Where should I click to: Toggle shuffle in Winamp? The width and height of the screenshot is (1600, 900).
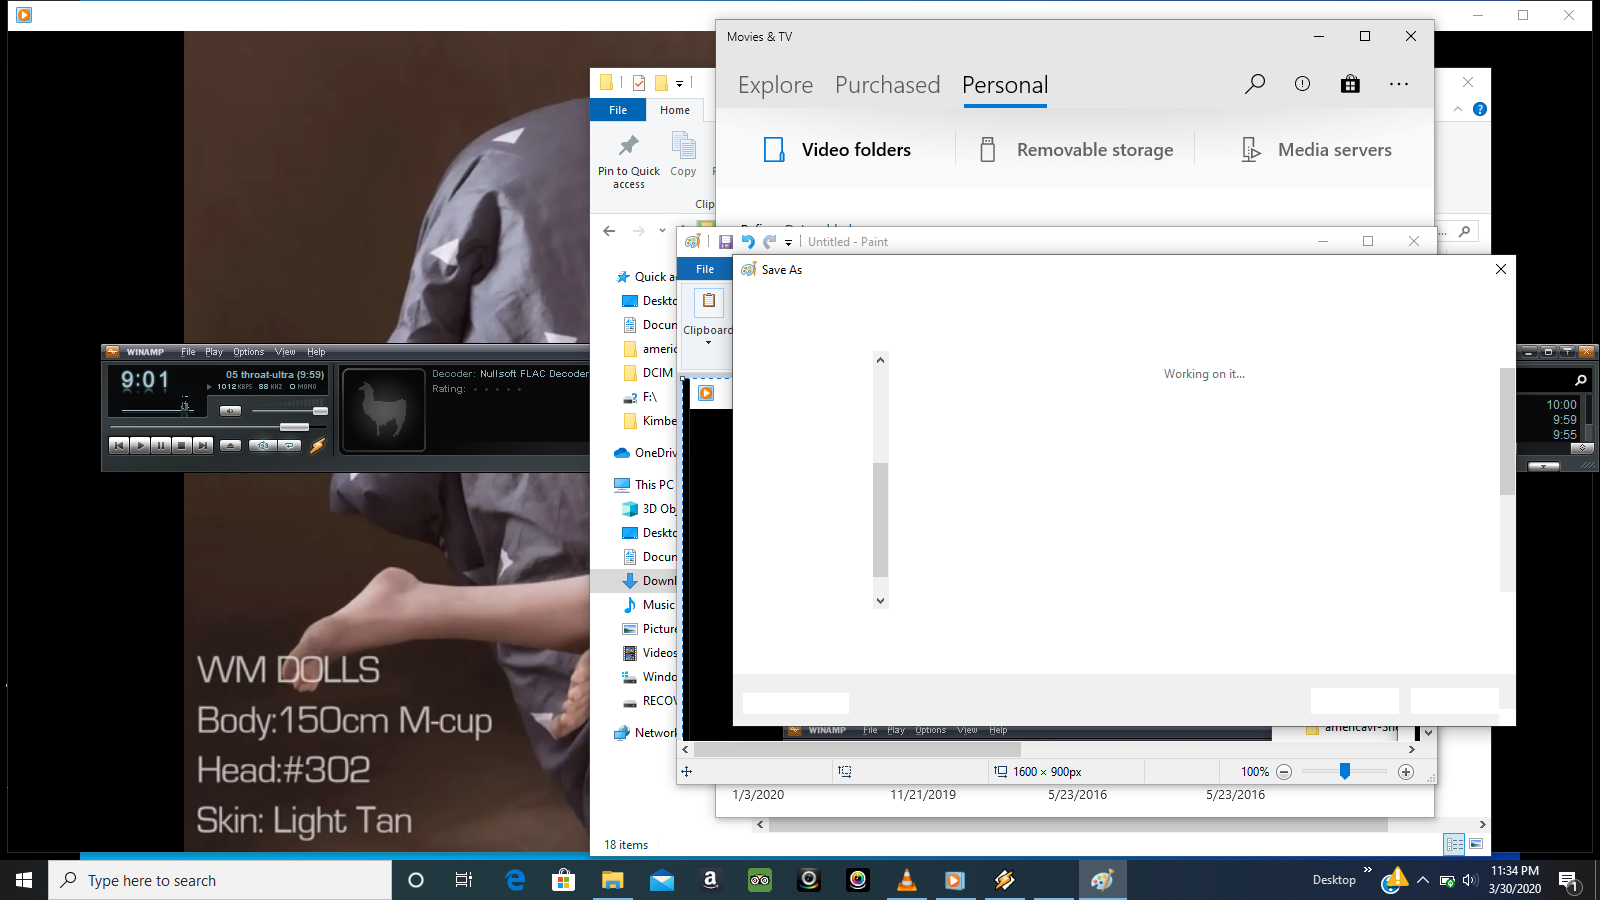coord(262,445)
